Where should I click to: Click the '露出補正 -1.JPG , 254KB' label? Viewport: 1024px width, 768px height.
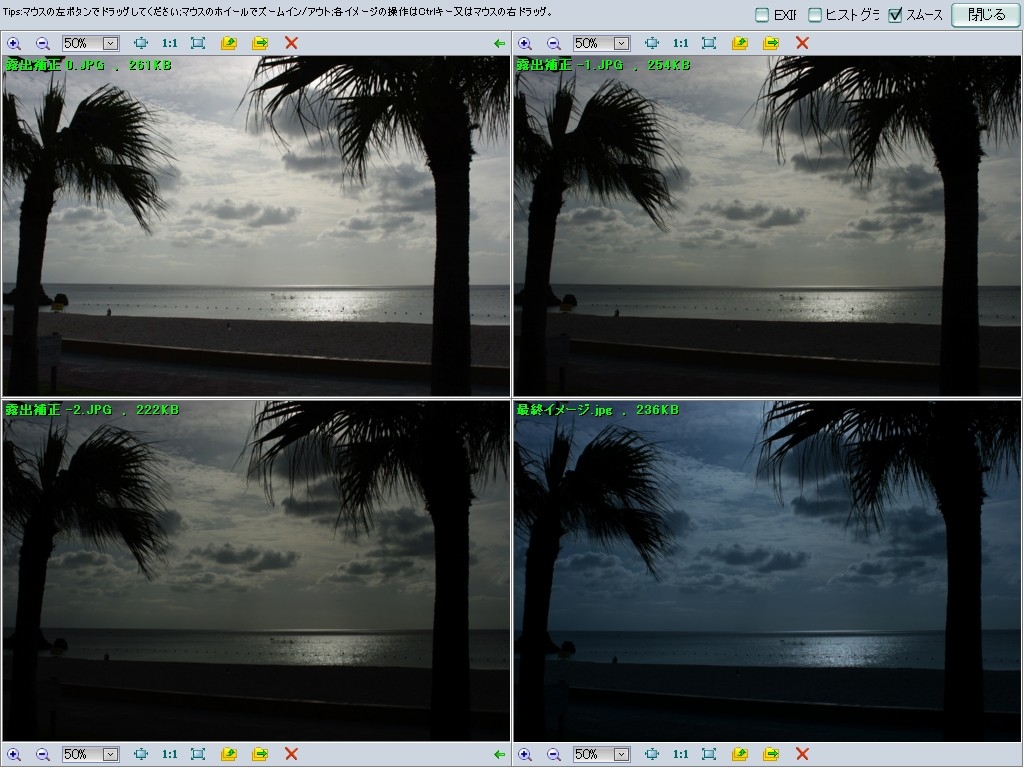click(603, 65)
